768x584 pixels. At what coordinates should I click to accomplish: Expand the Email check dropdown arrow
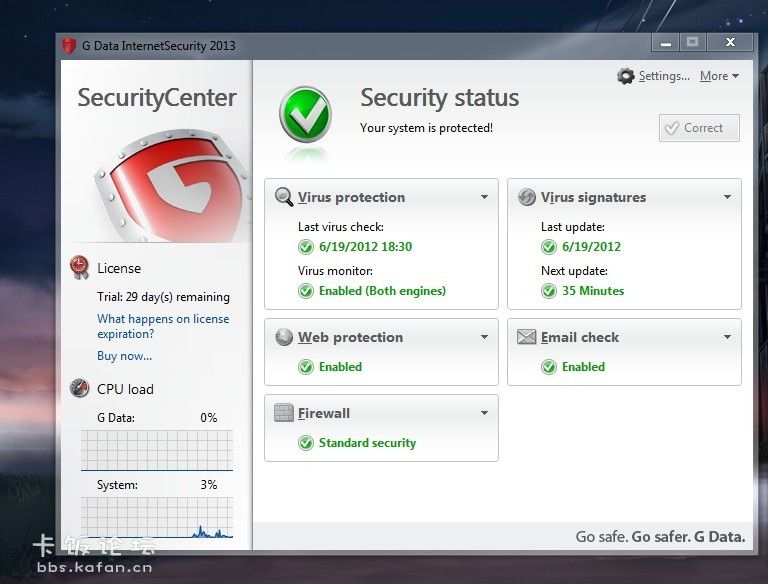click(x=727, y=337)
